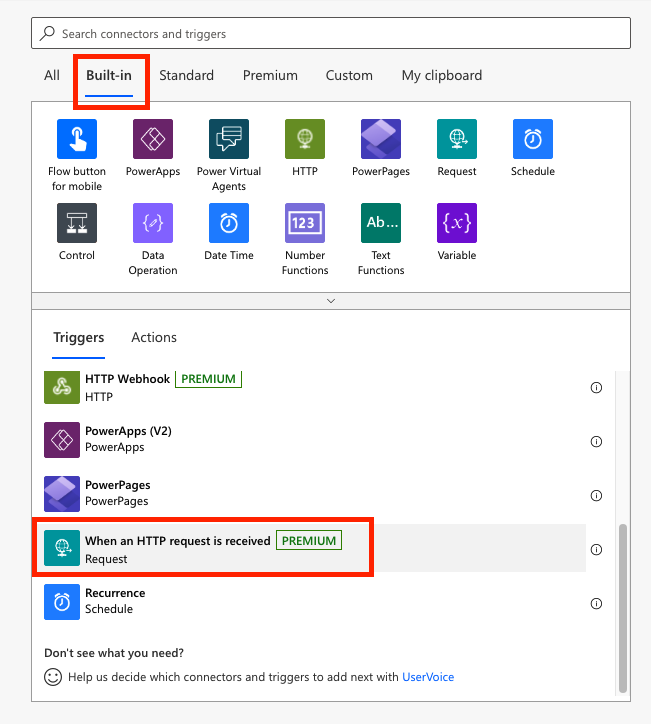Click the triggers list scrollbar
Screen dimensions: 651x724
(623, 608)
